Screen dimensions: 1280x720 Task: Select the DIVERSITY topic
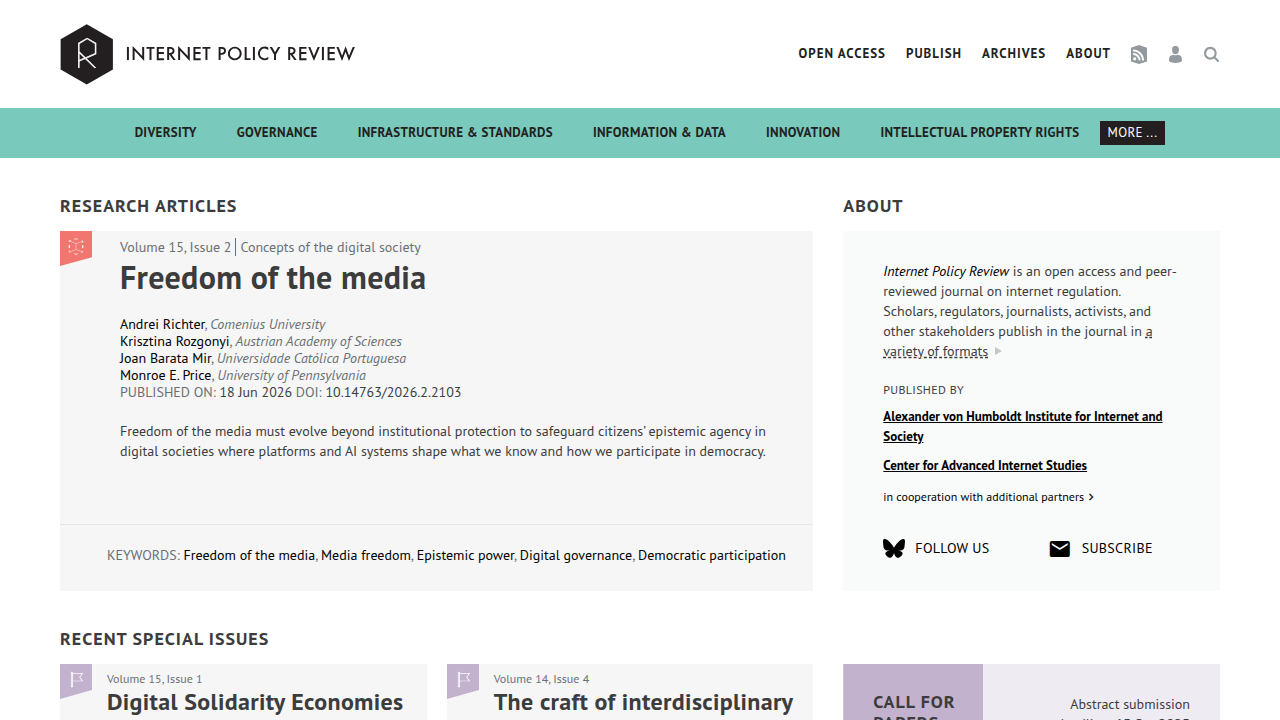tap(166, 132)
